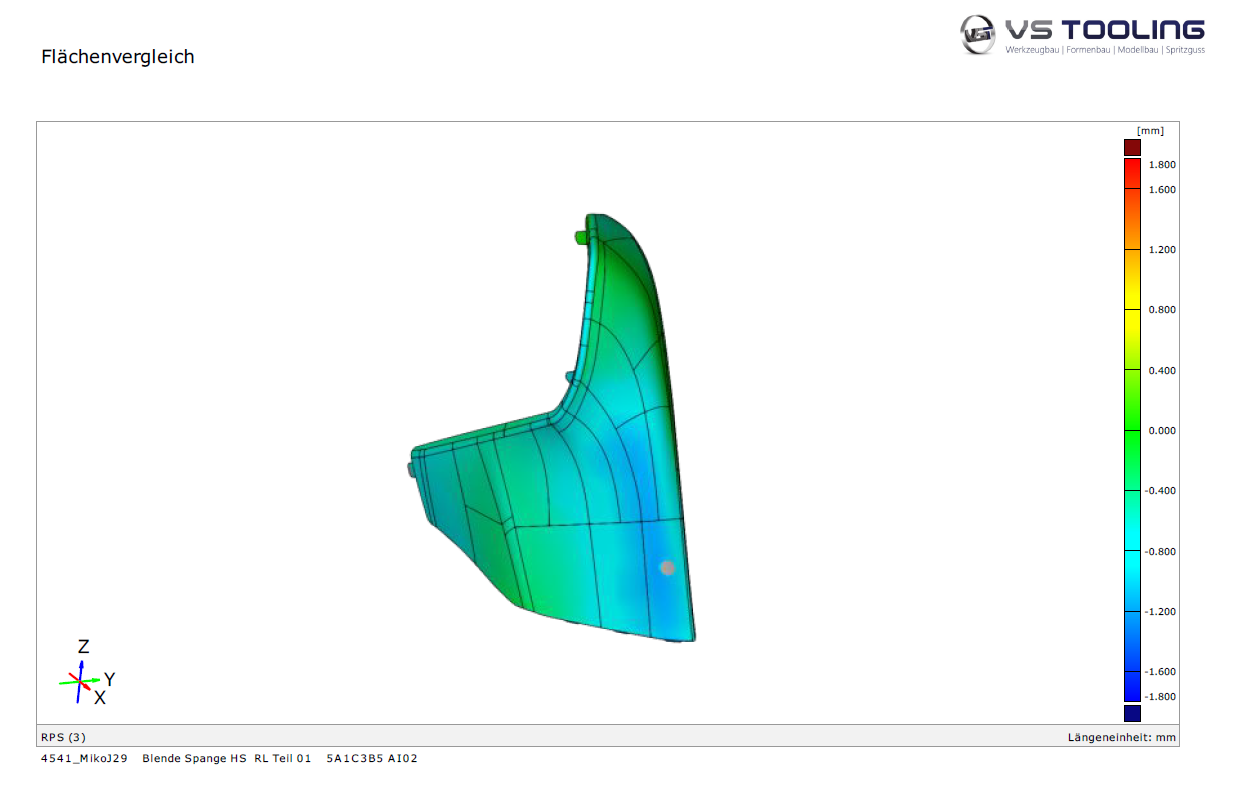Select the small pin on the part's left end
The image size is (1245, 785).
(x=410, y=468)
